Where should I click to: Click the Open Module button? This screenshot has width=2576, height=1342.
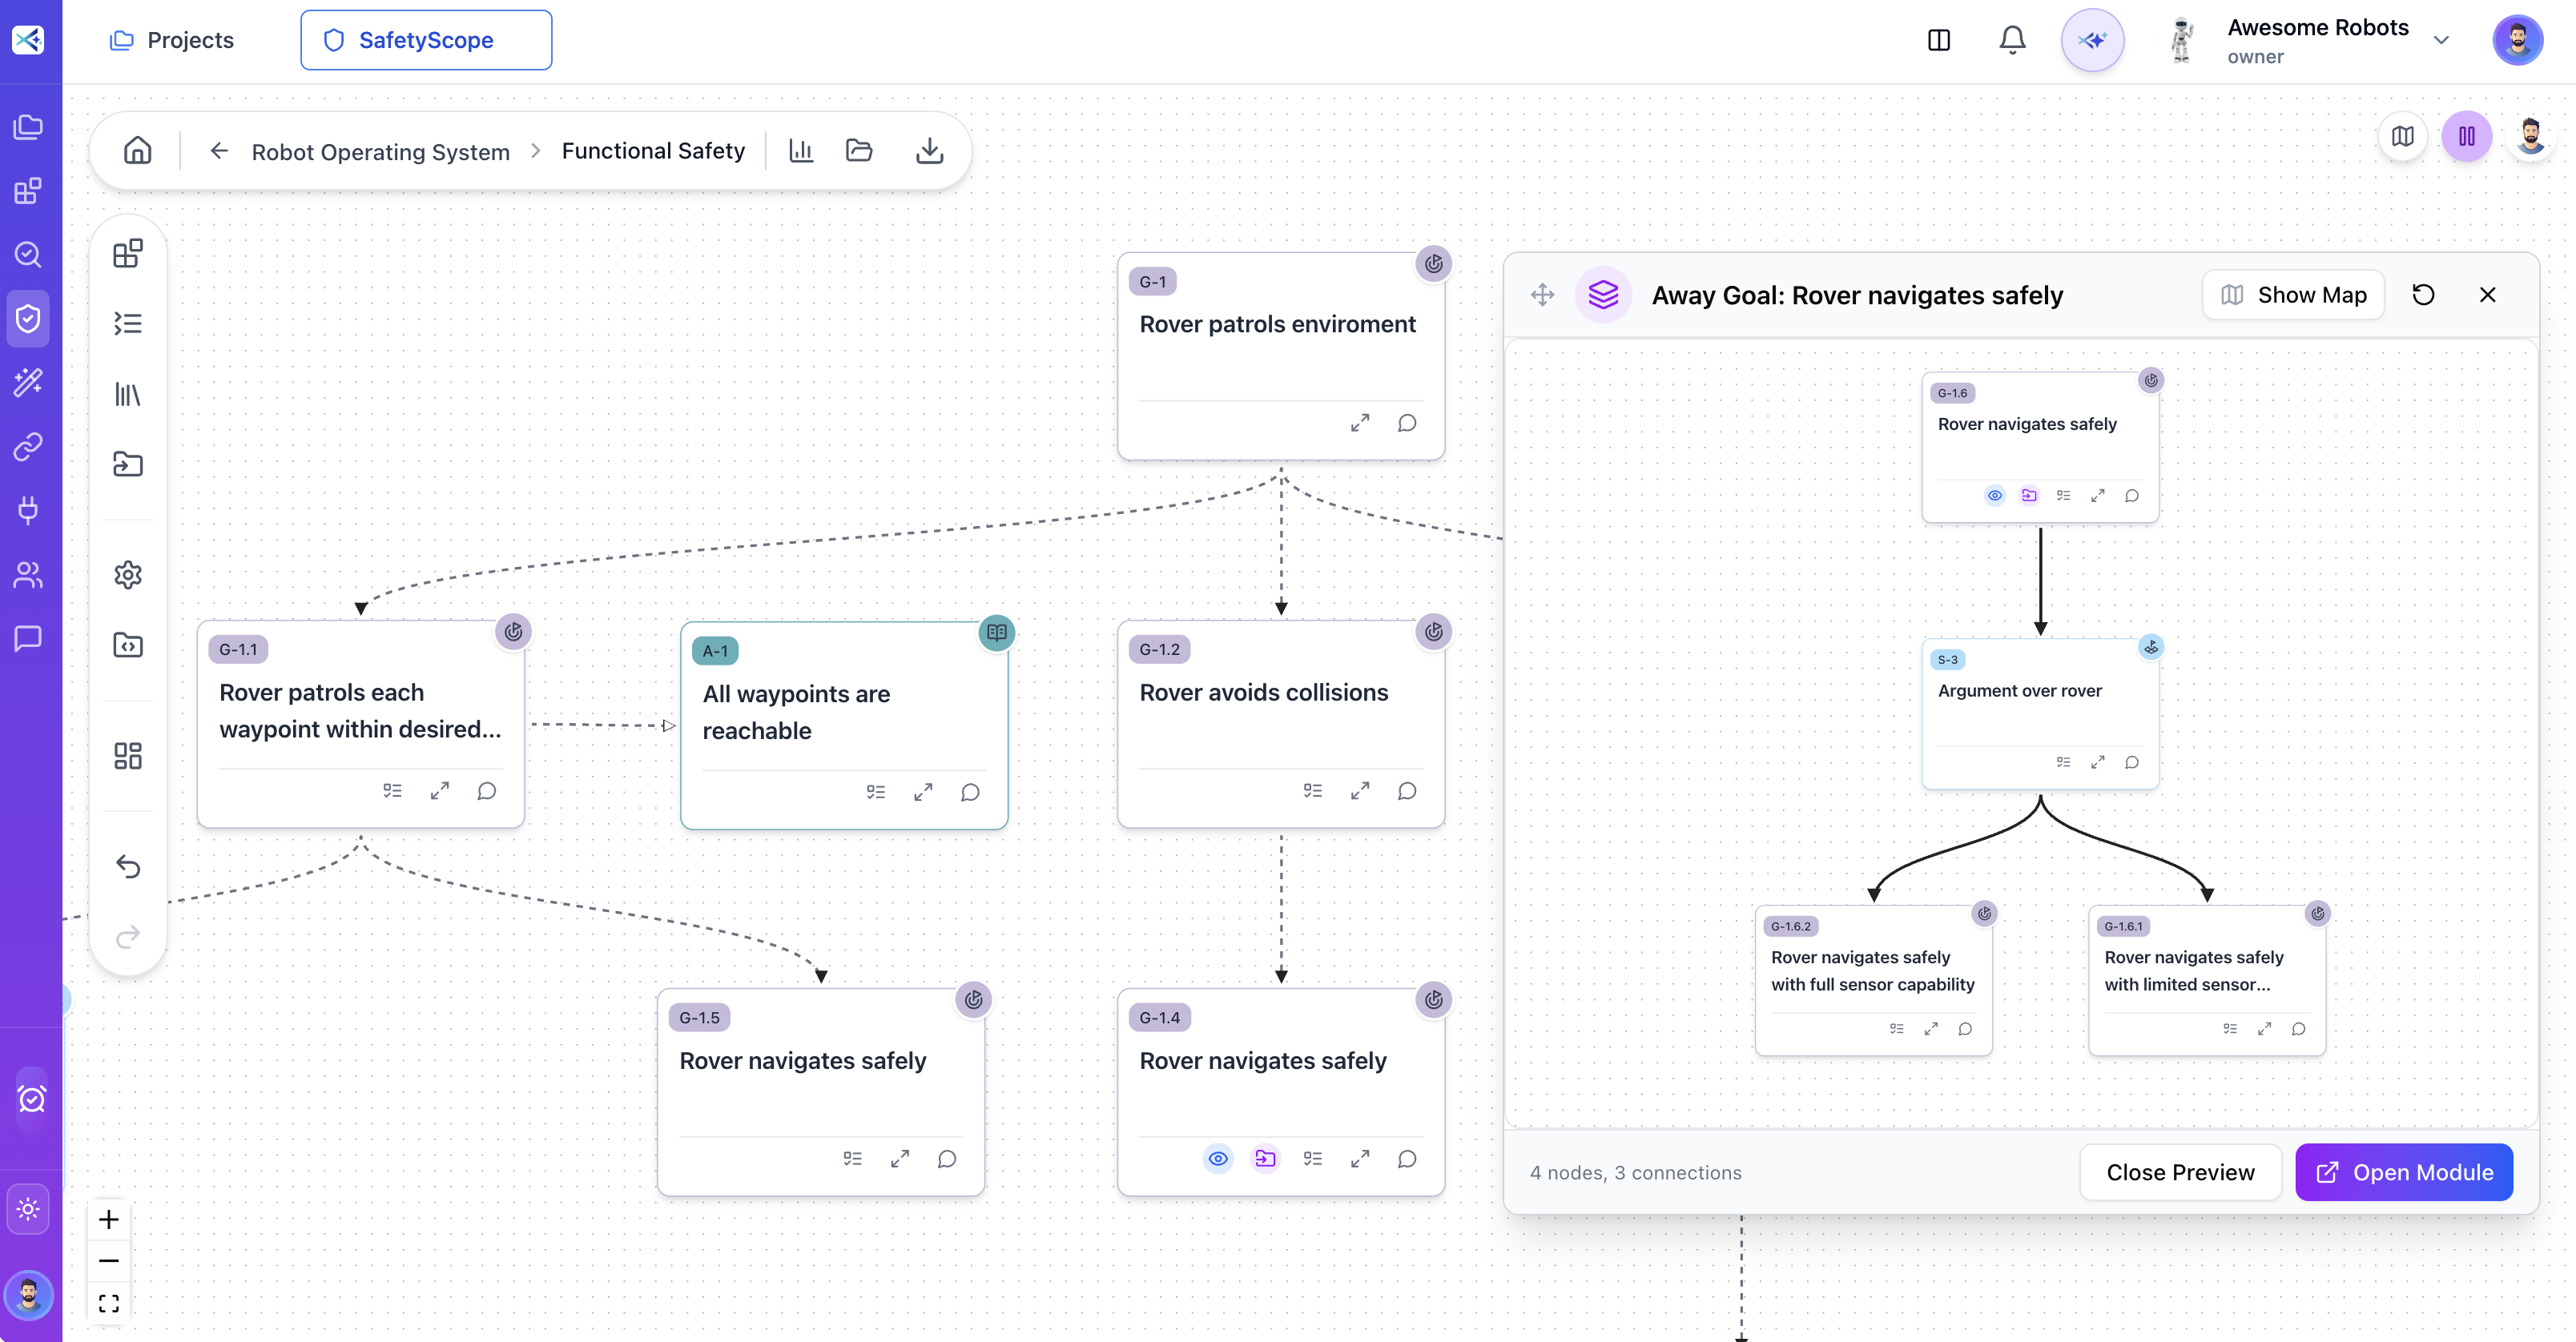click(x=2404, y=1172)
